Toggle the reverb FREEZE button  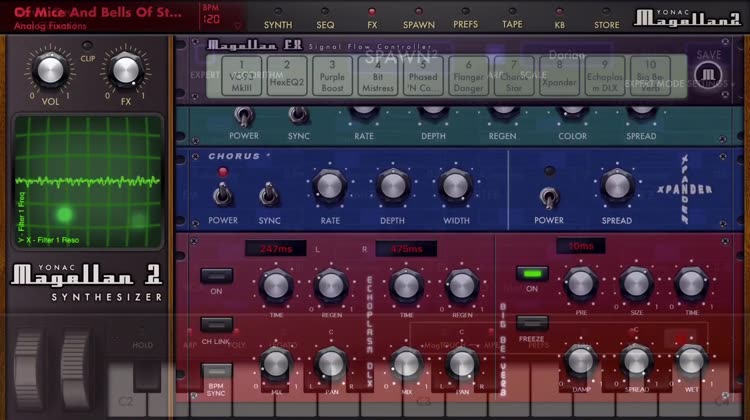pos(532,323)
